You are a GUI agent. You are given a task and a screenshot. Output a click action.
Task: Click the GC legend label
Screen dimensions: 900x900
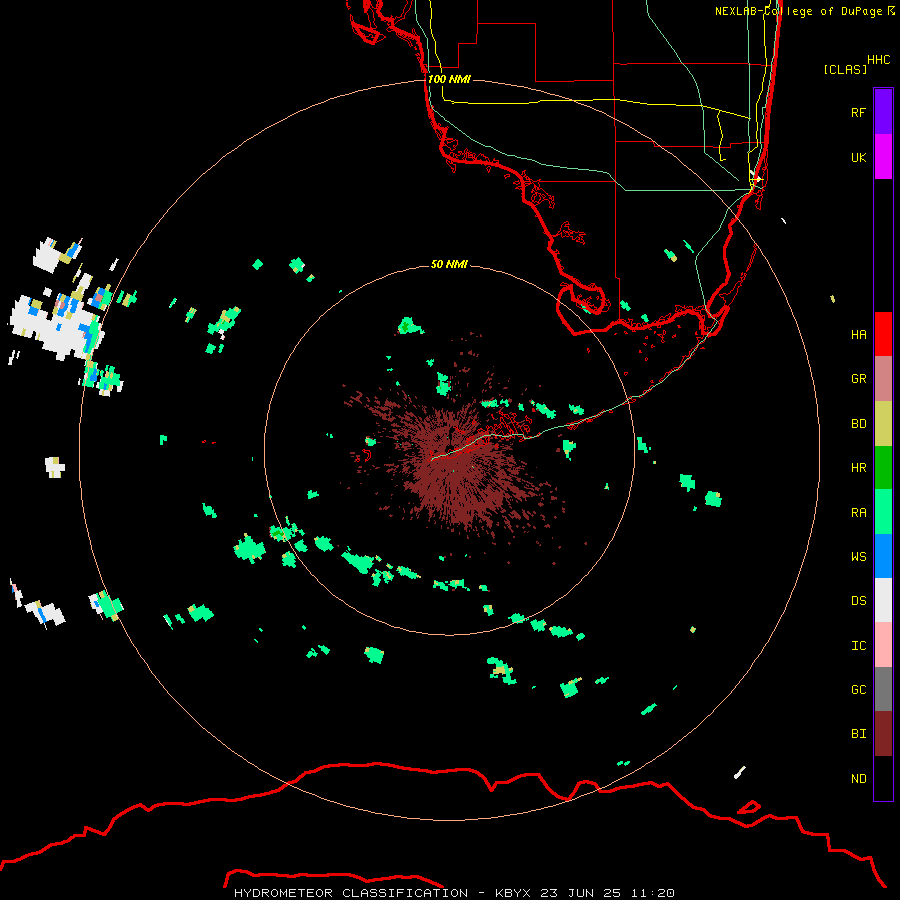click(858, 690)
